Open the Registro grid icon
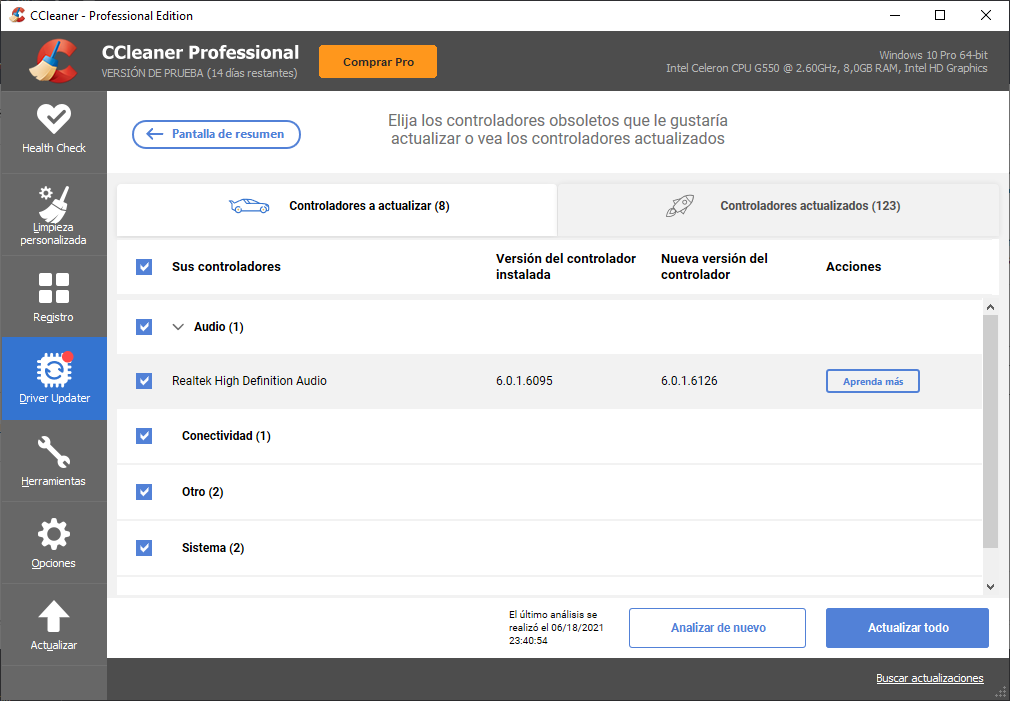This screenshot has height=701, width=1010. 53,288
